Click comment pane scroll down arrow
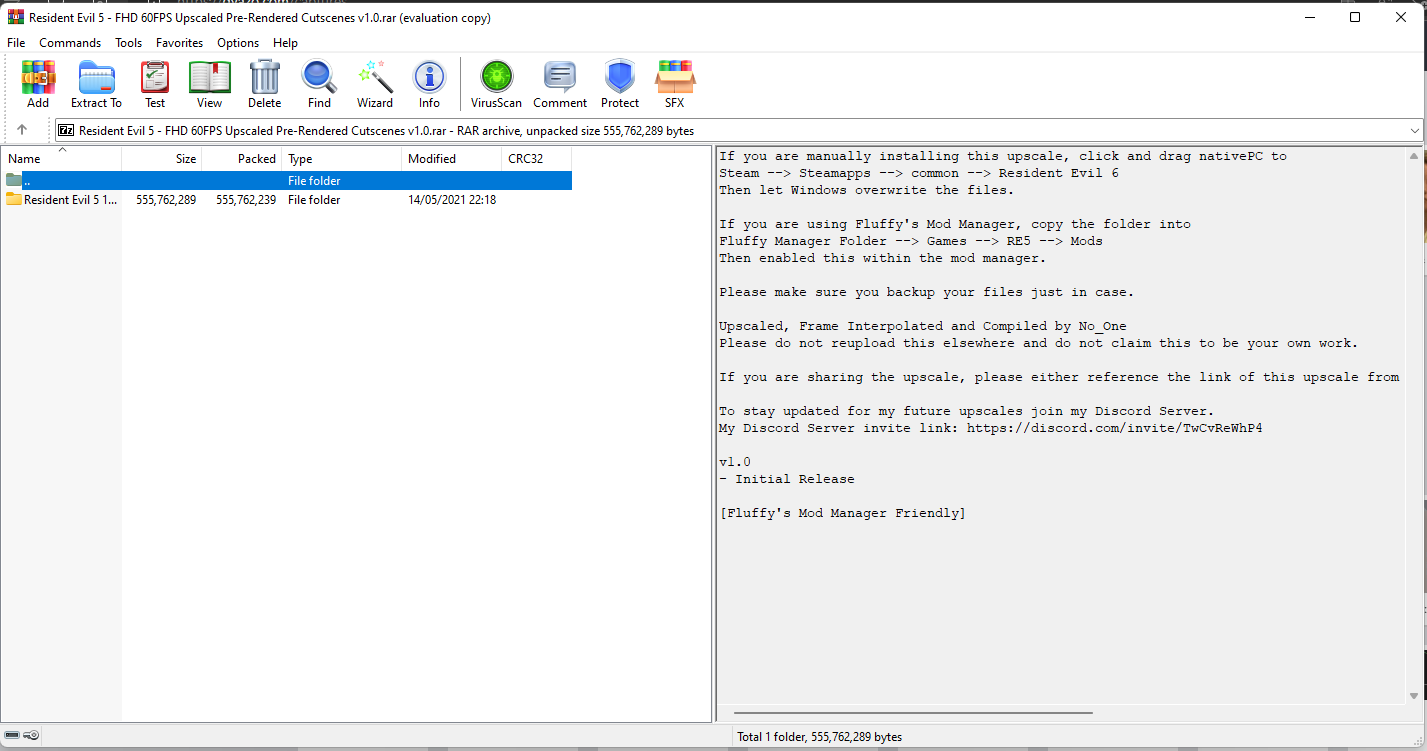1427x751 pixels. point(1414,696)
